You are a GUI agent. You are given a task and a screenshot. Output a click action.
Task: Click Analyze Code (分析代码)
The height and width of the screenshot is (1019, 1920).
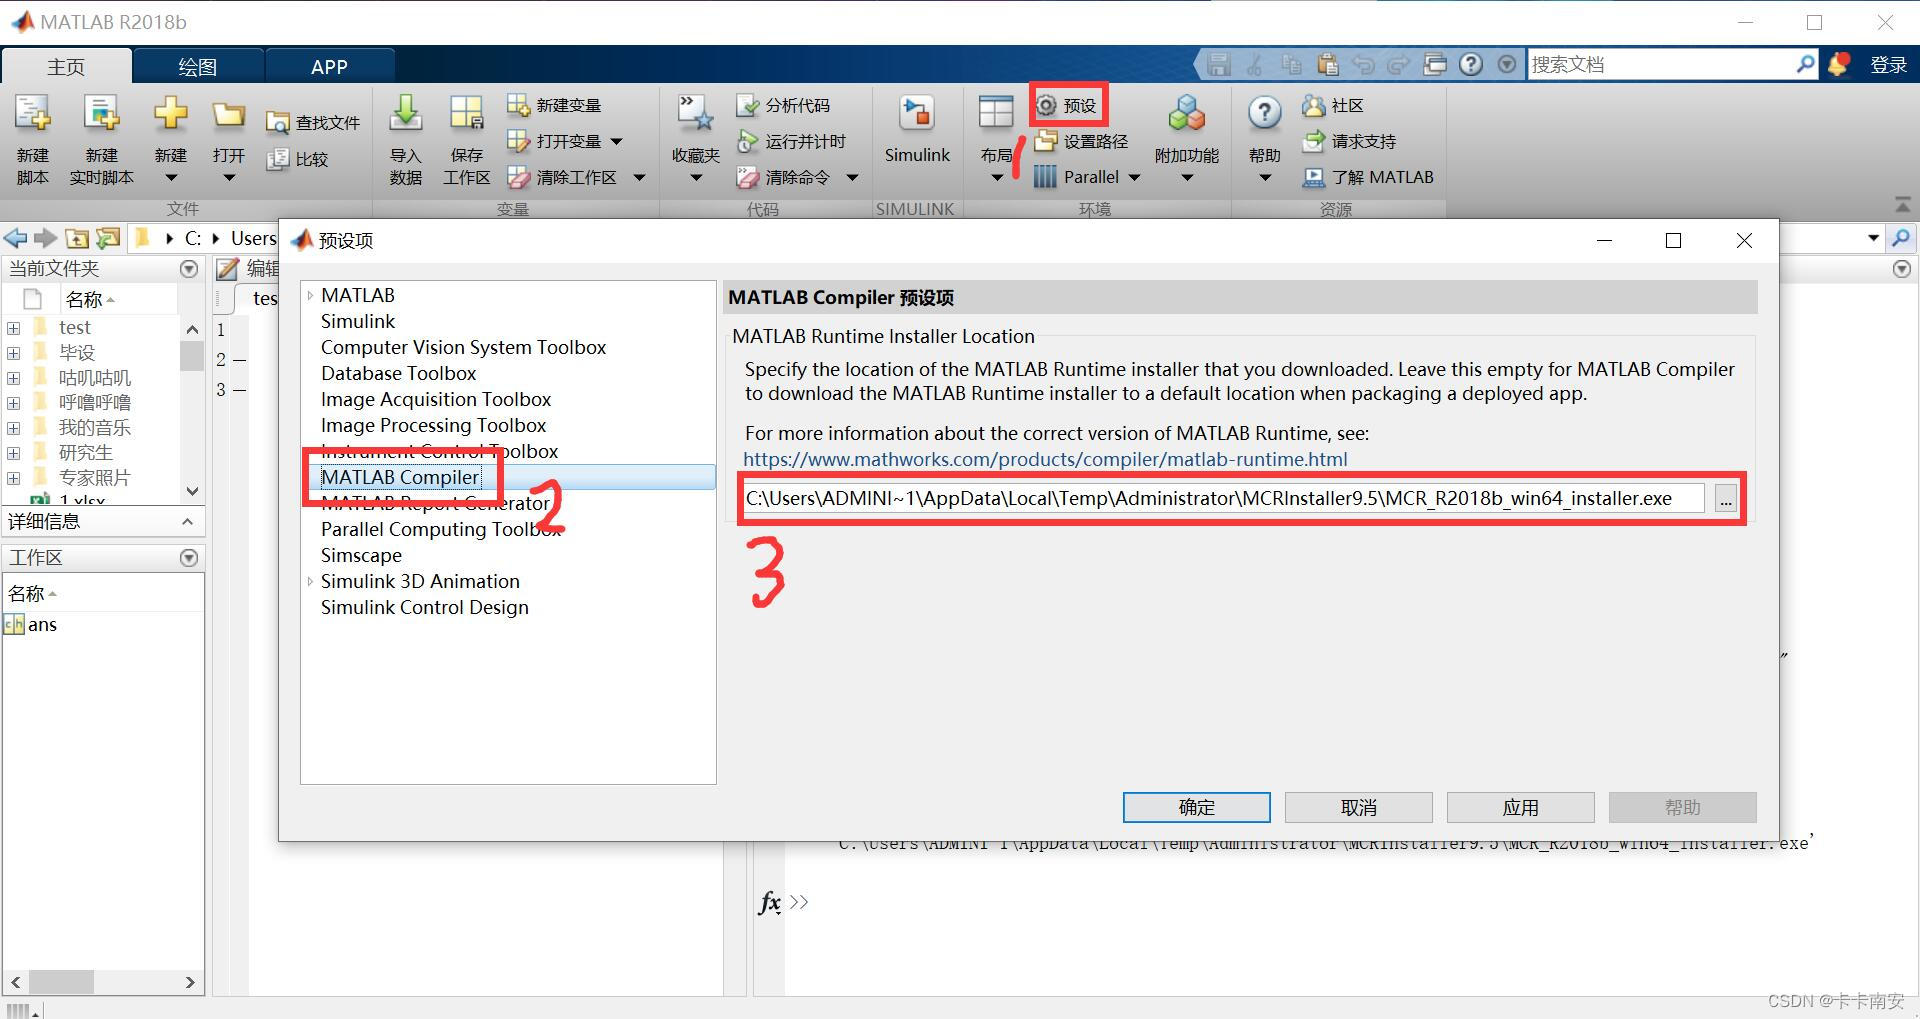click(784, 105)
